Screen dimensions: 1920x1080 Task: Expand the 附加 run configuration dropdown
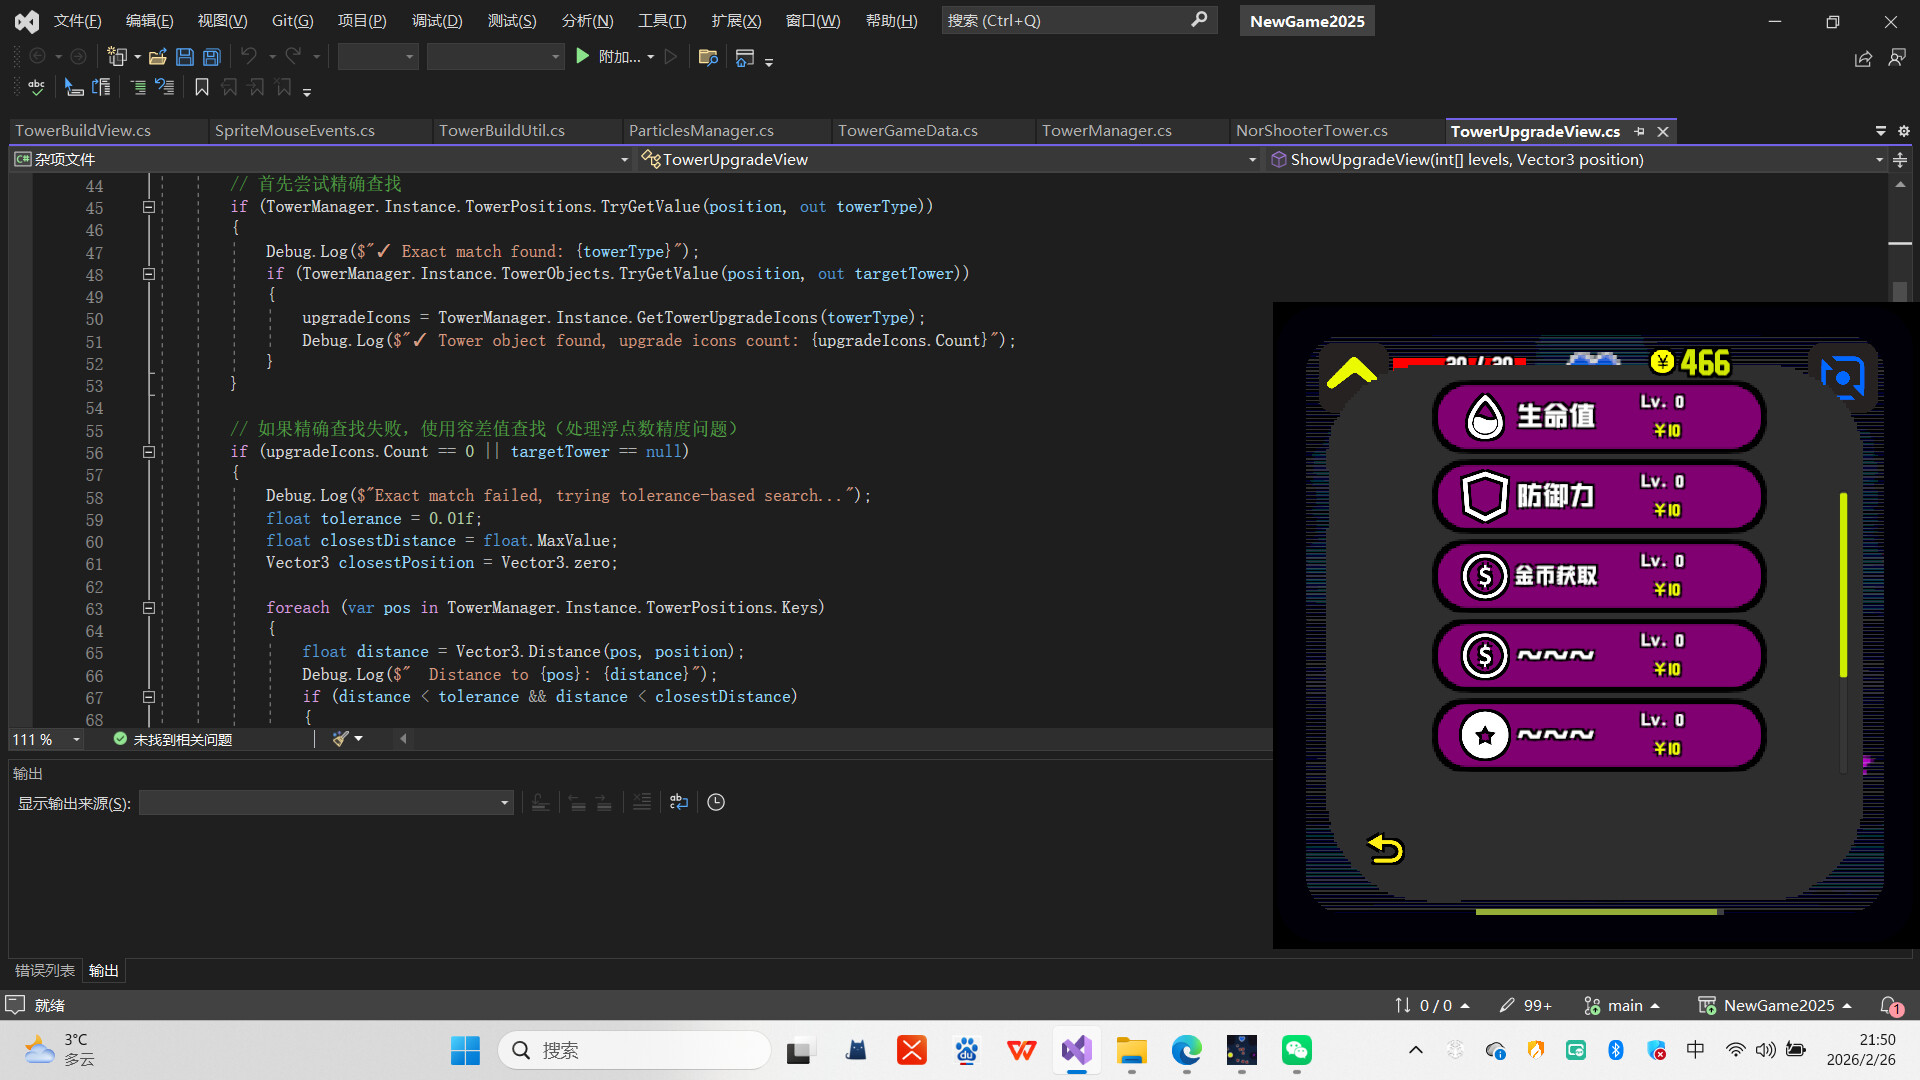click(x=653, y=57)
